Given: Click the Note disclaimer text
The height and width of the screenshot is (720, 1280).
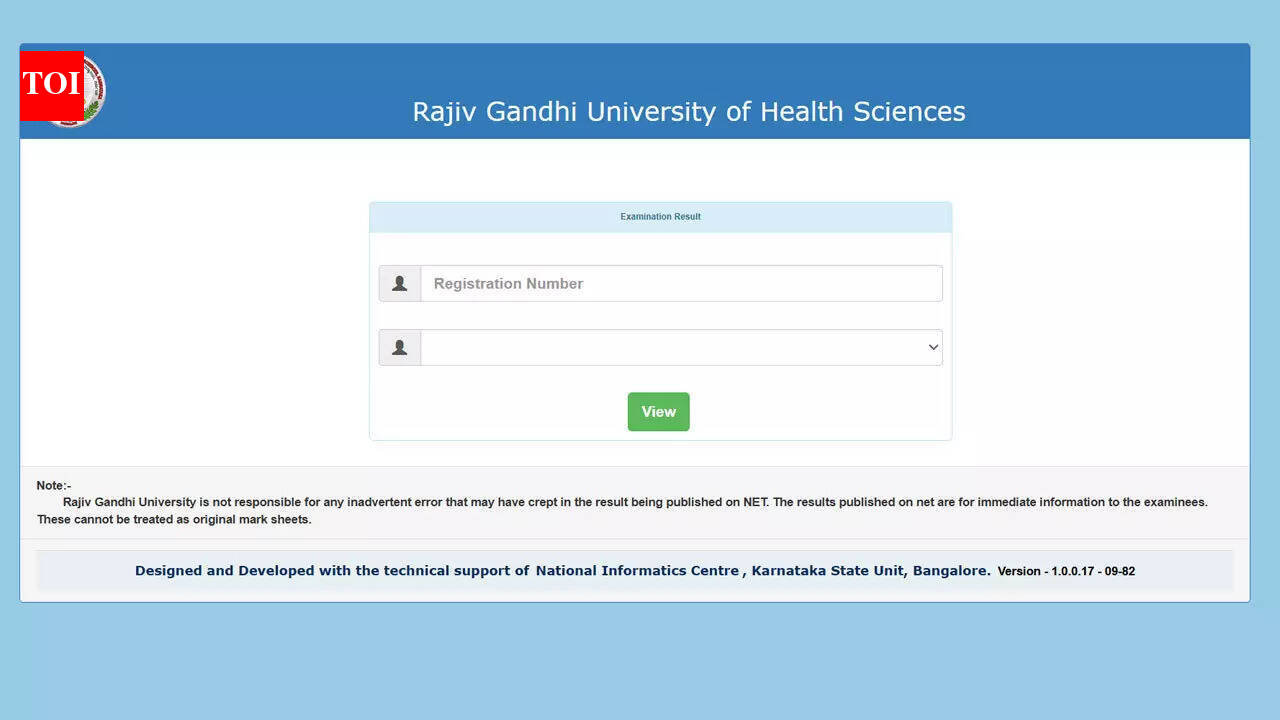Looking at the screenshot, I should click(620, 502).
